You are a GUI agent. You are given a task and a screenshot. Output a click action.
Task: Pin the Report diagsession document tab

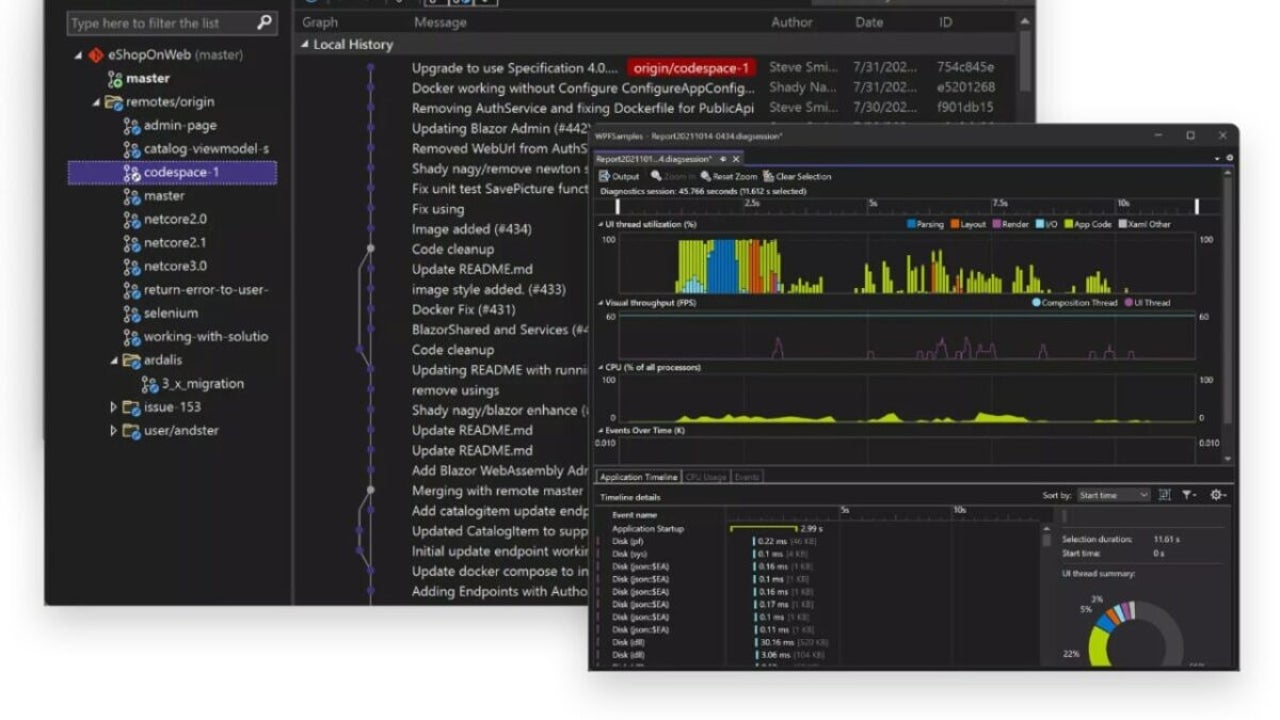(x=723, y=159)
